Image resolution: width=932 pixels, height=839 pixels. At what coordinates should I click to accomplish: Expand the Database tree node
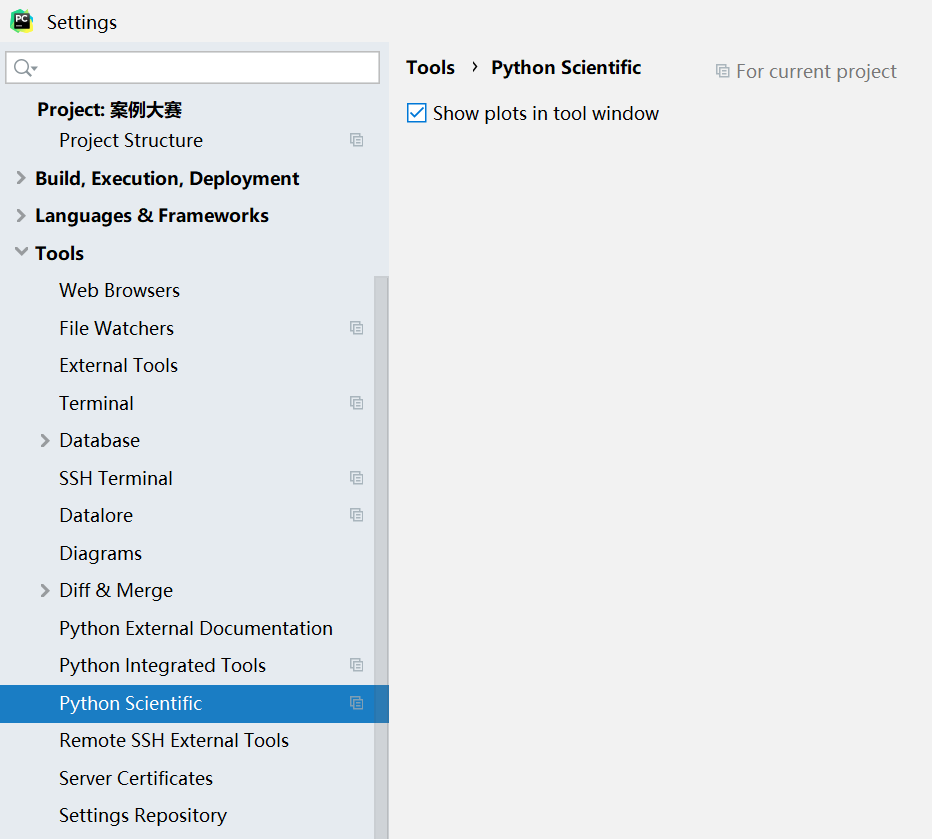point(45,440)
